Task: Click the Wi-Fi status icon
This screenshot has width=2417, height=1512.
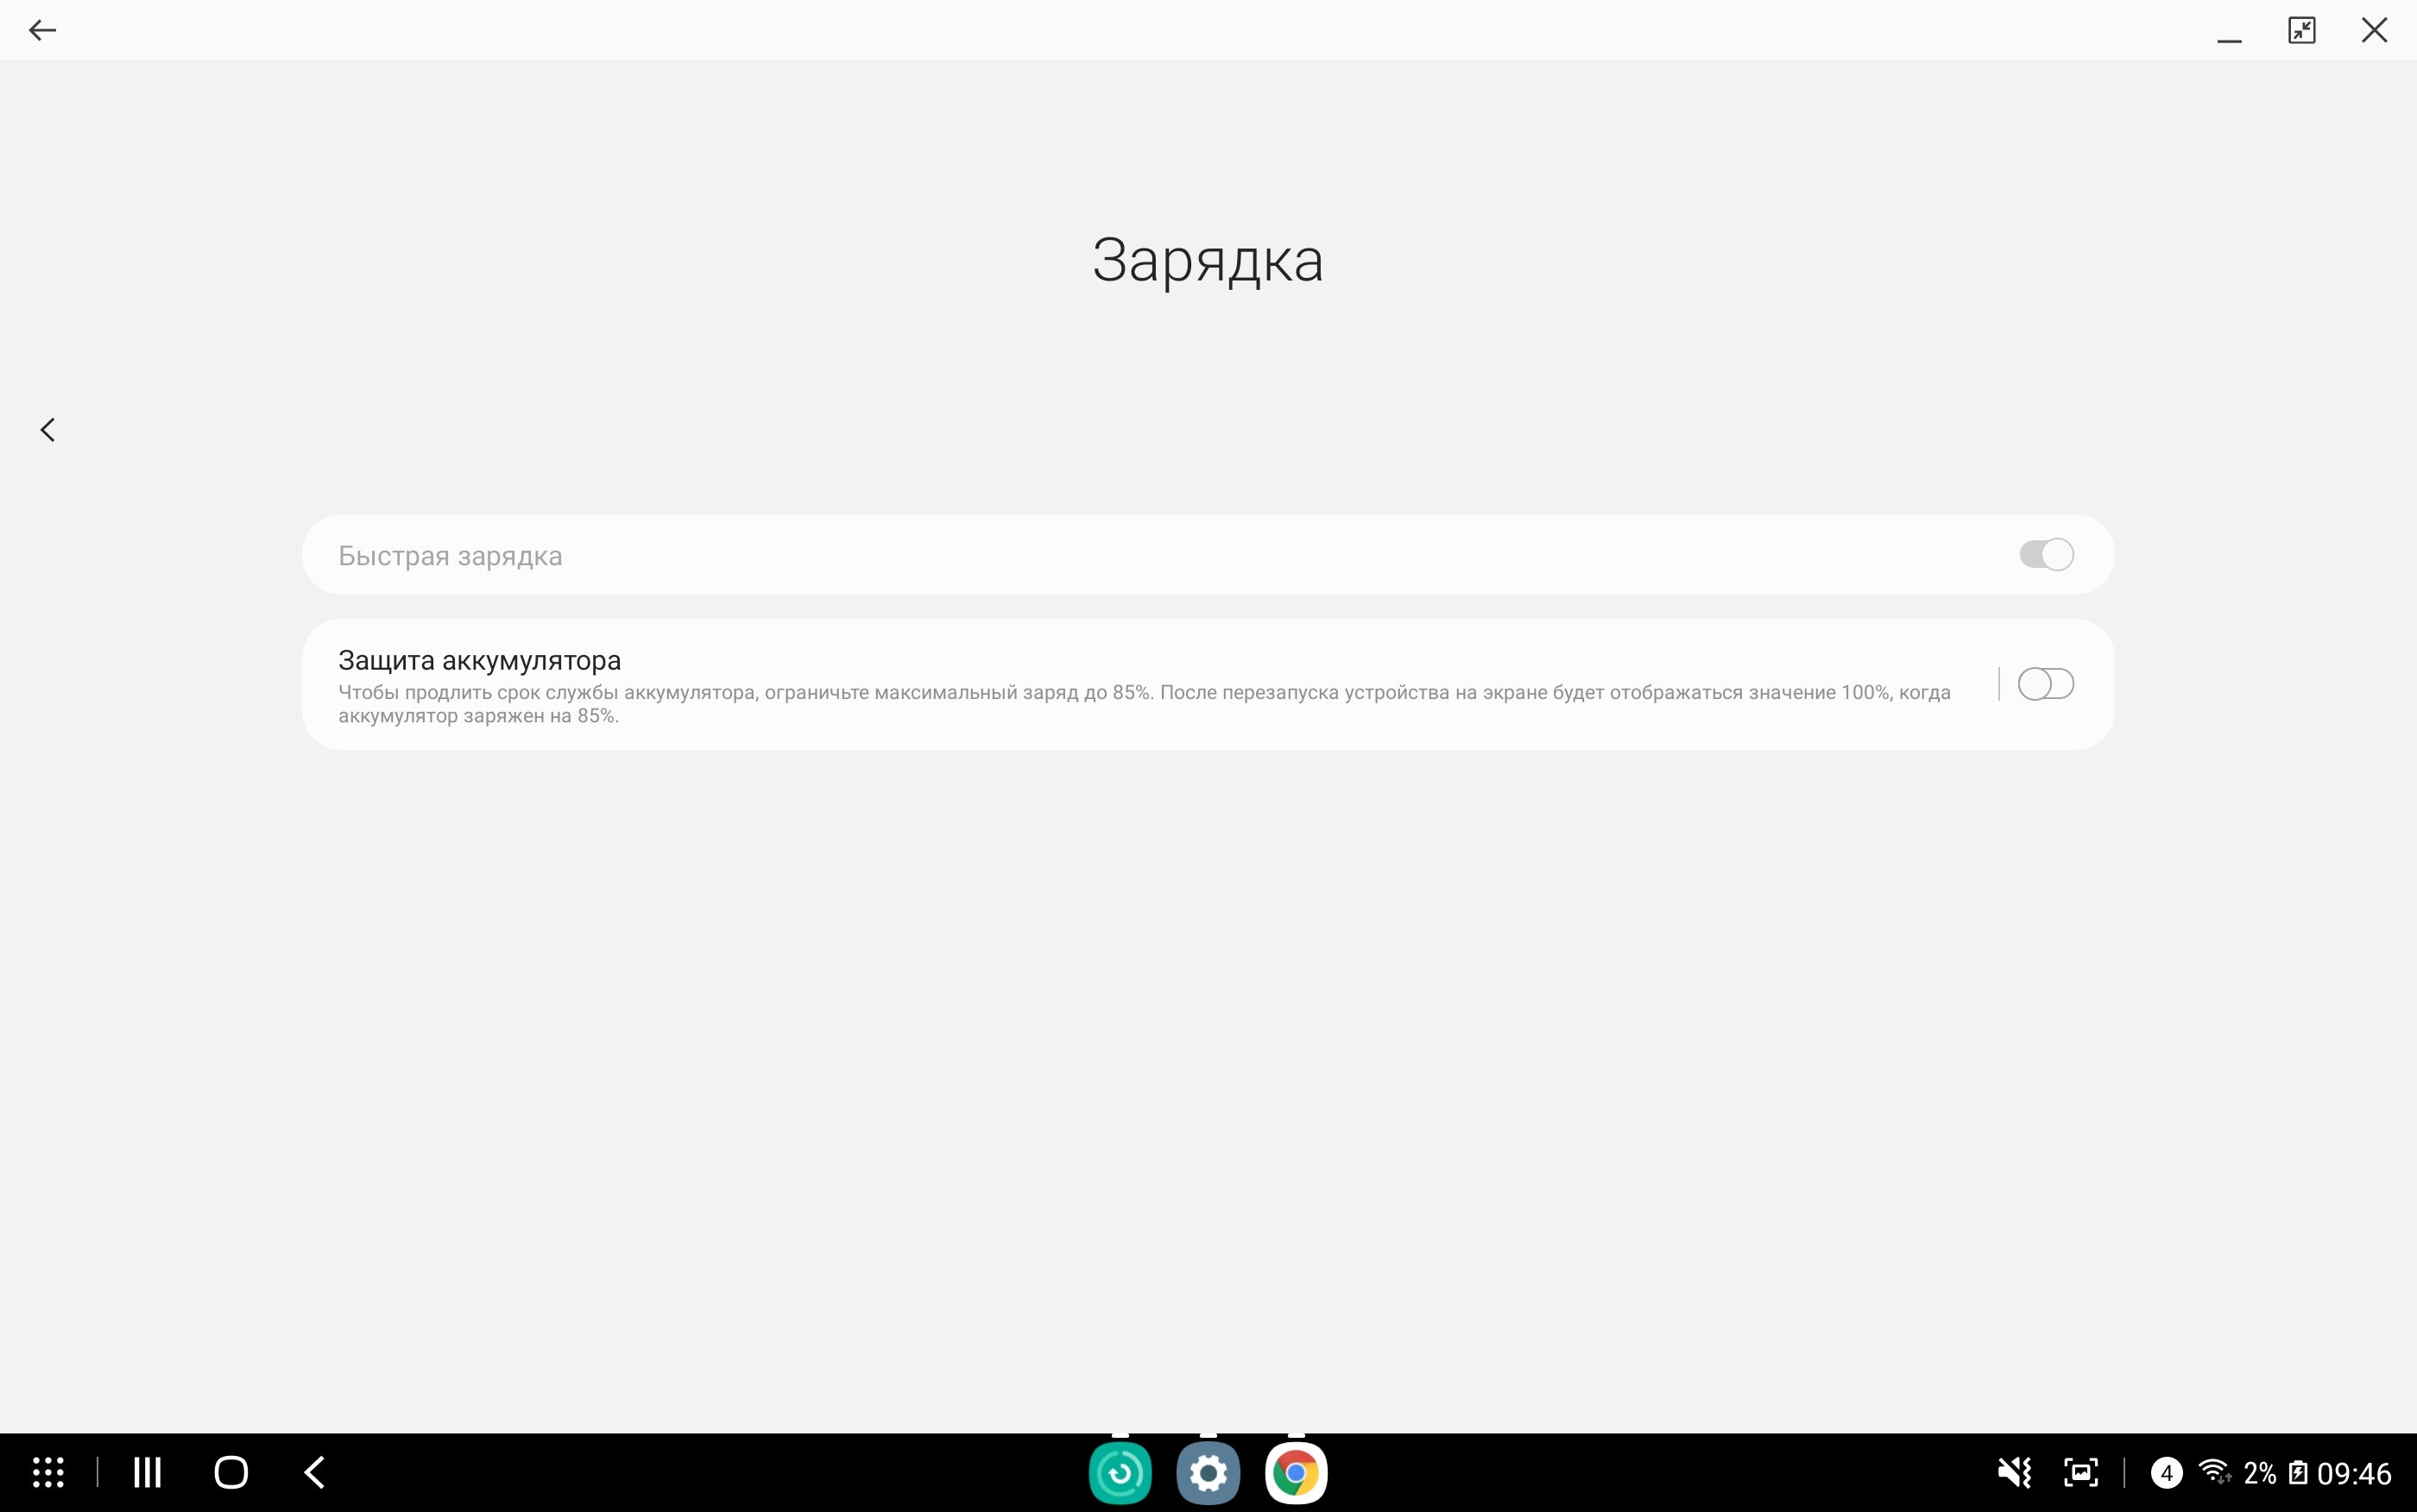Action: 2215,1472
